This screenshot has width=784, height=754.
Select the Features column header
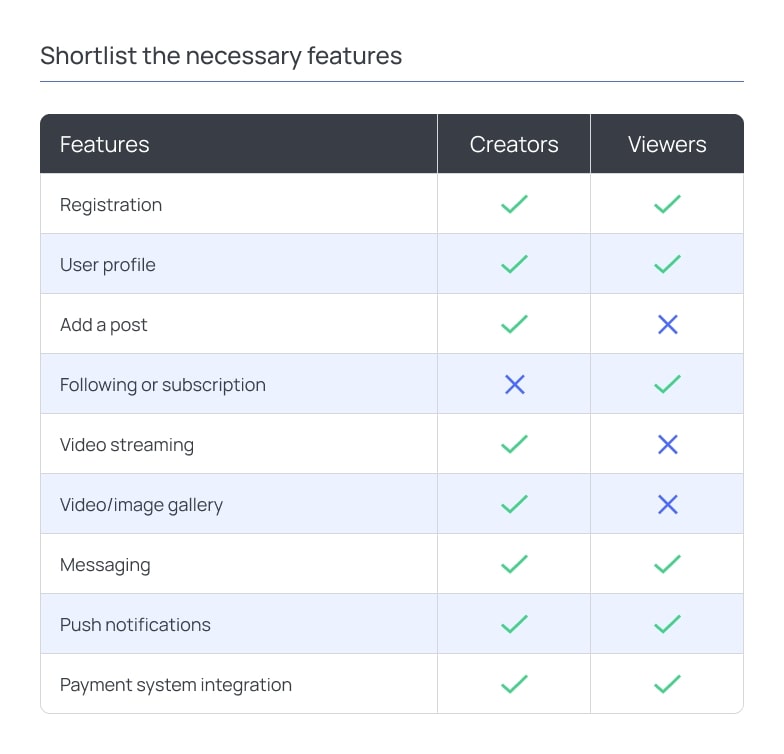(104, 144)
